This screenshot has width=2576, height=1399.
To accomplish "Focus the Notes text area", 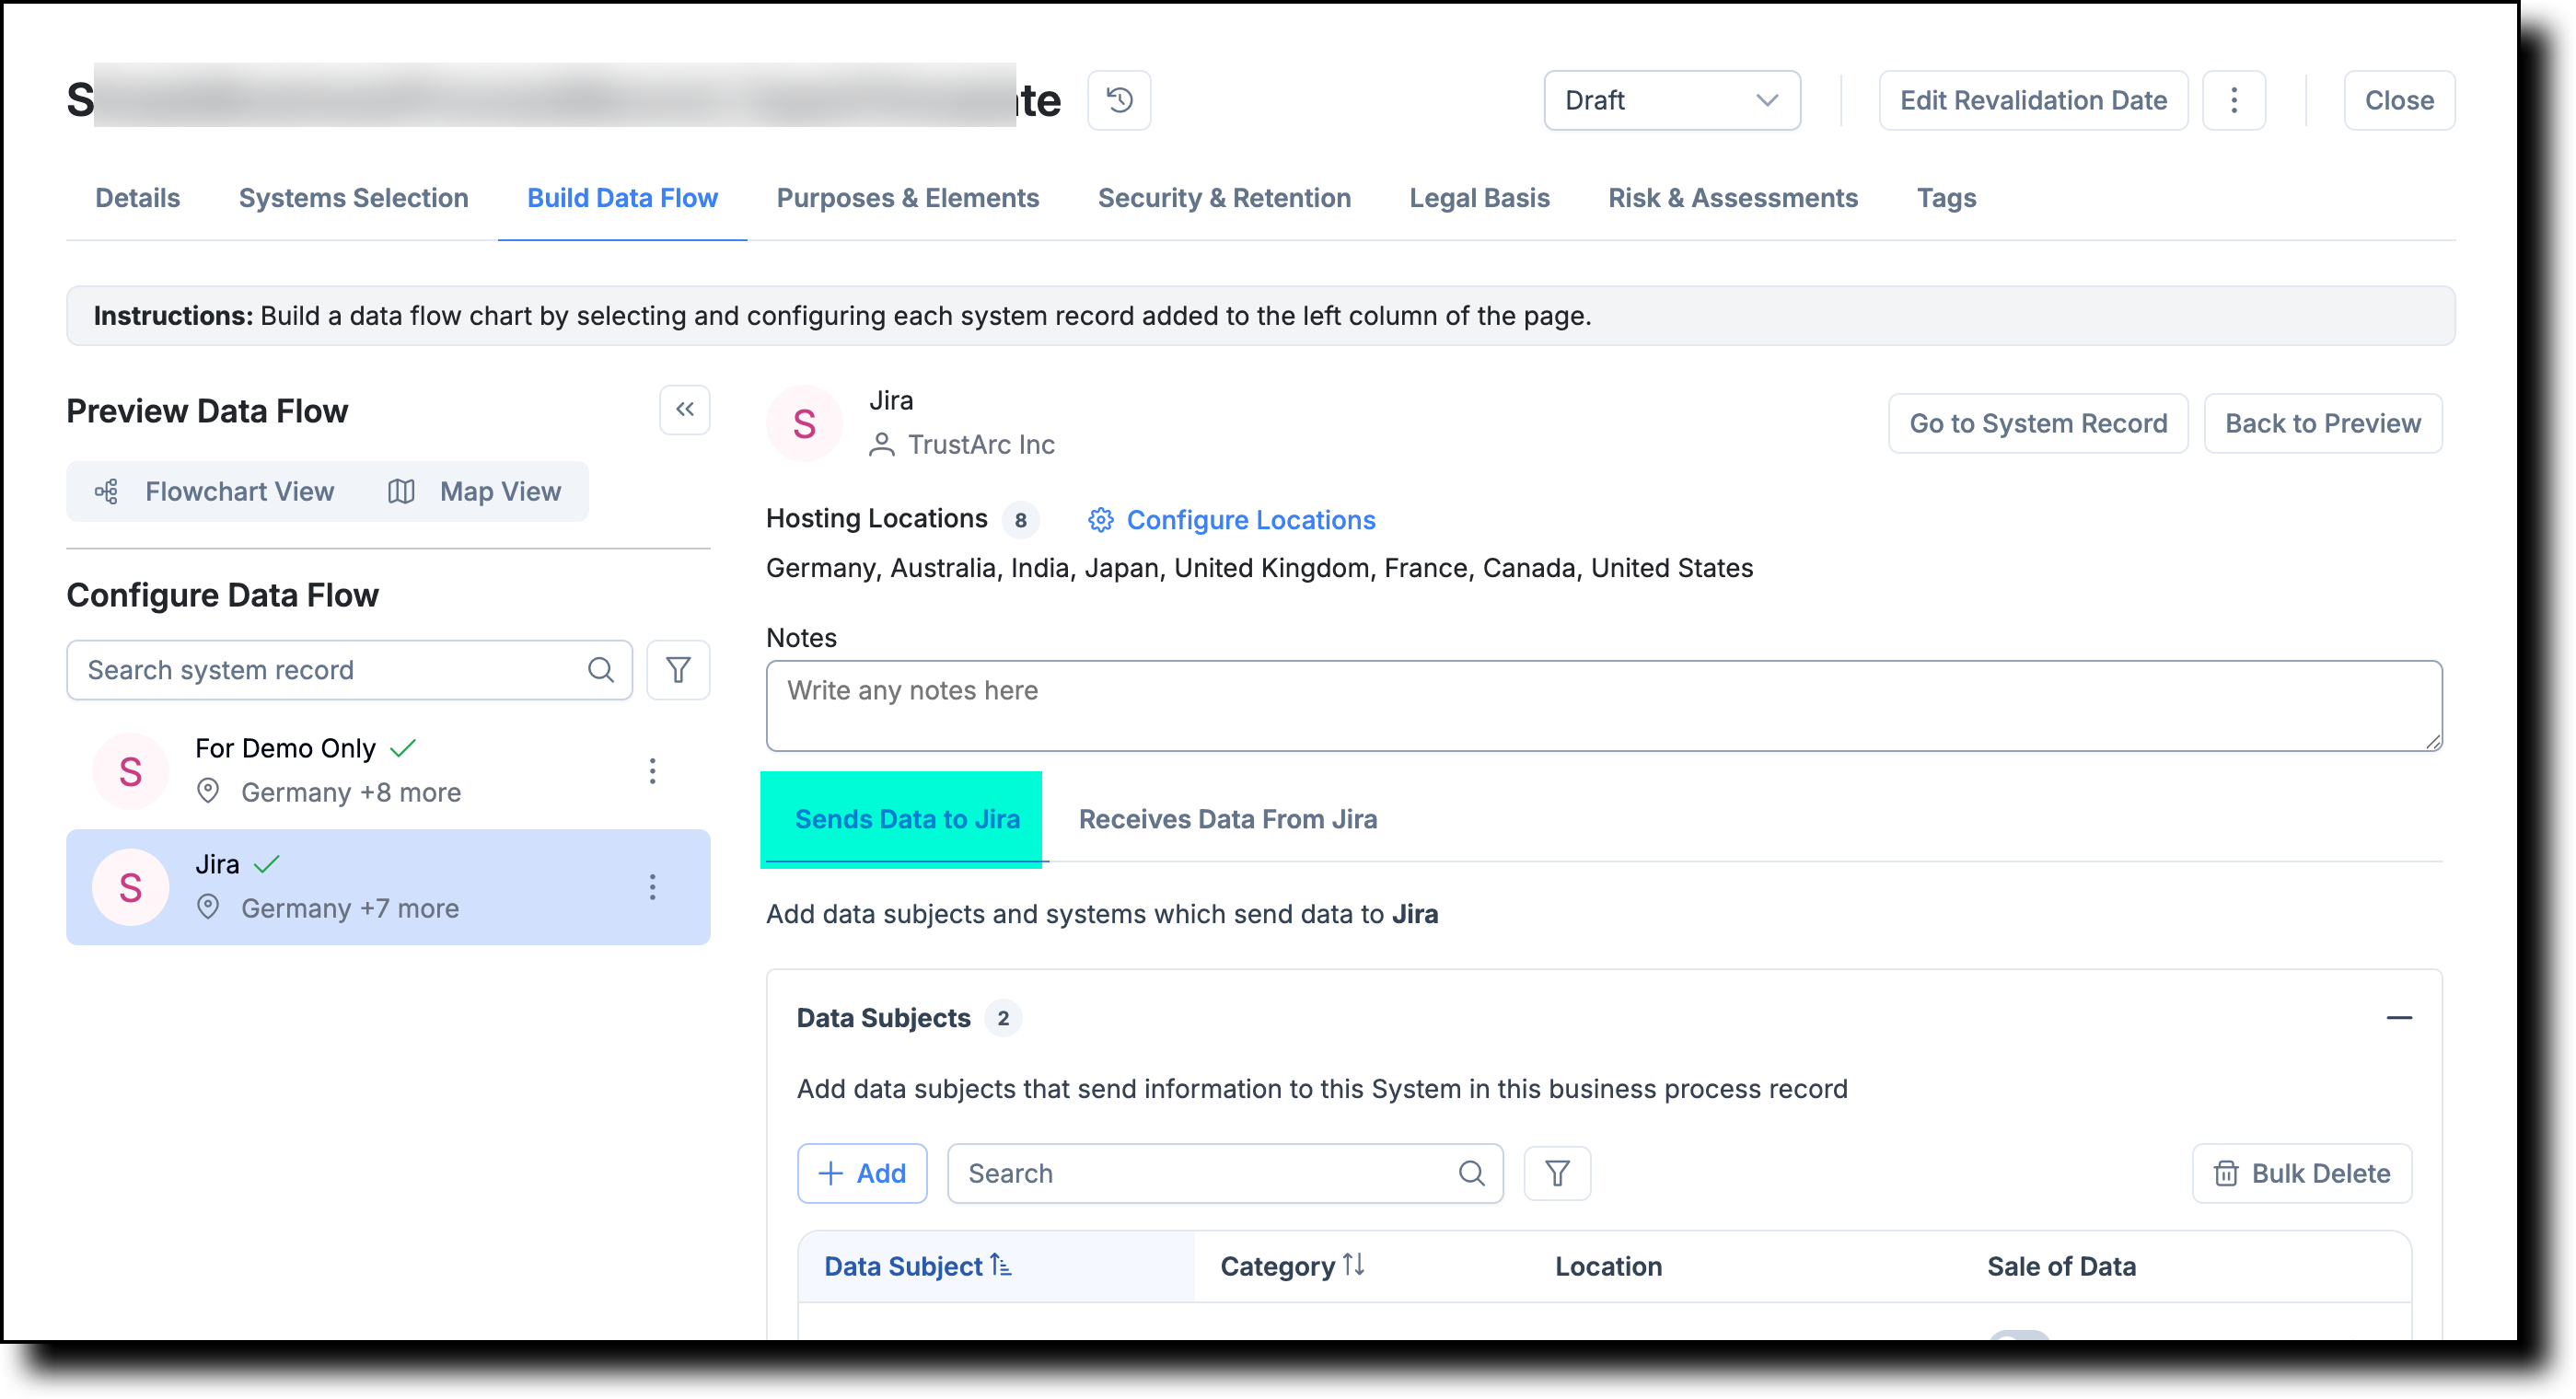I will coord(1603,705).
